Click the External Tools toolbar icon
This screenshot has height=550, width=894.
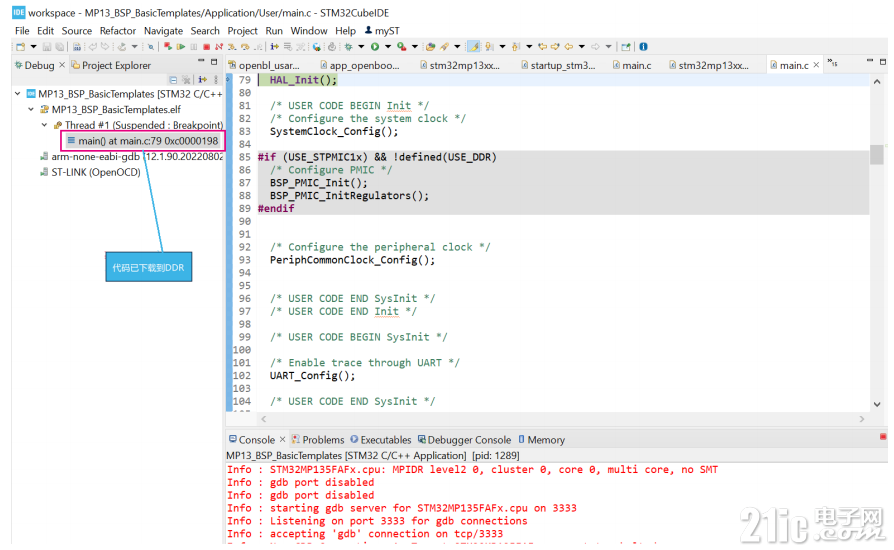point(402,47)
